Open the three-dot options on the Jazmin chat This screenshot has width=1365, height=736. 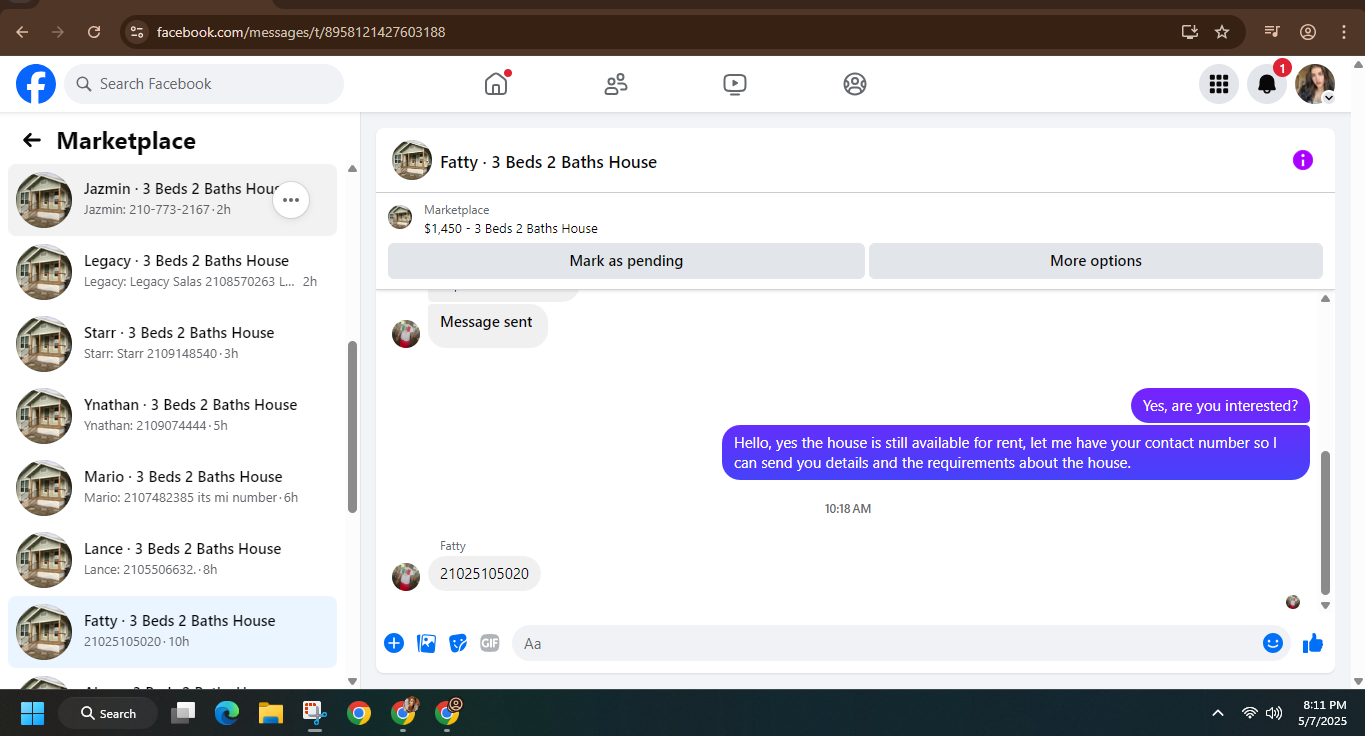coord(291,200)
